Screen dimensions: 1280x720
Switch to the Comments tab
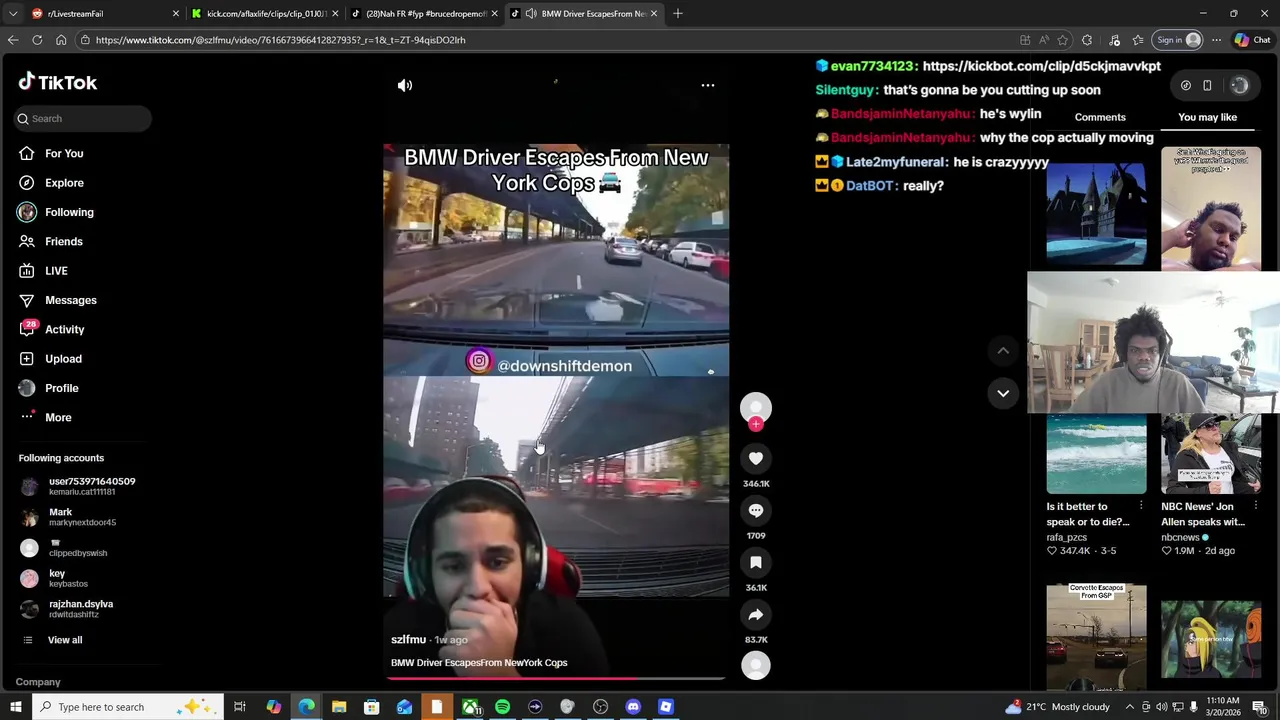click(x=1100, y=117)
